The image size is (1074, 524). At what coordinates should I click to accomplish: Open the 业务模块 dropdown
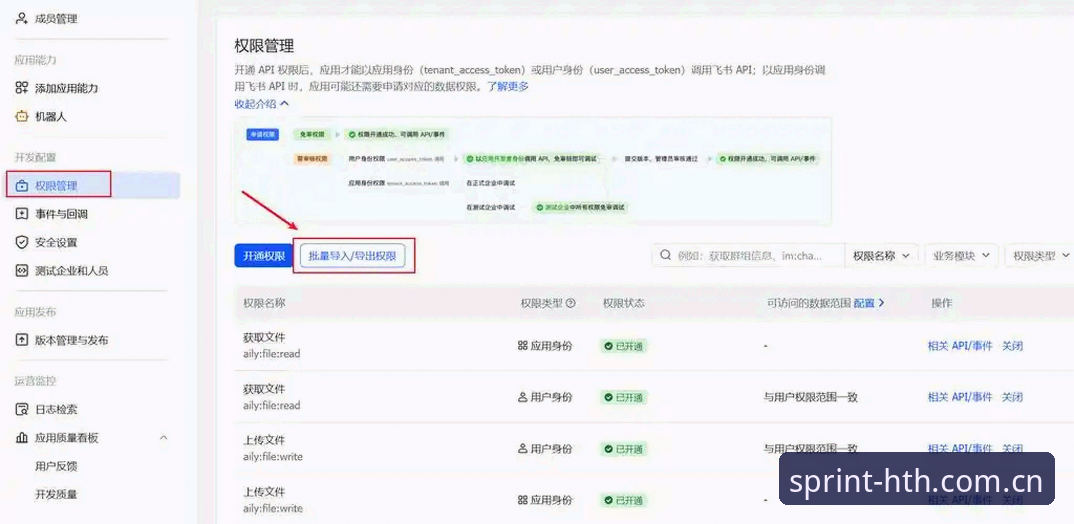(961, 255)
